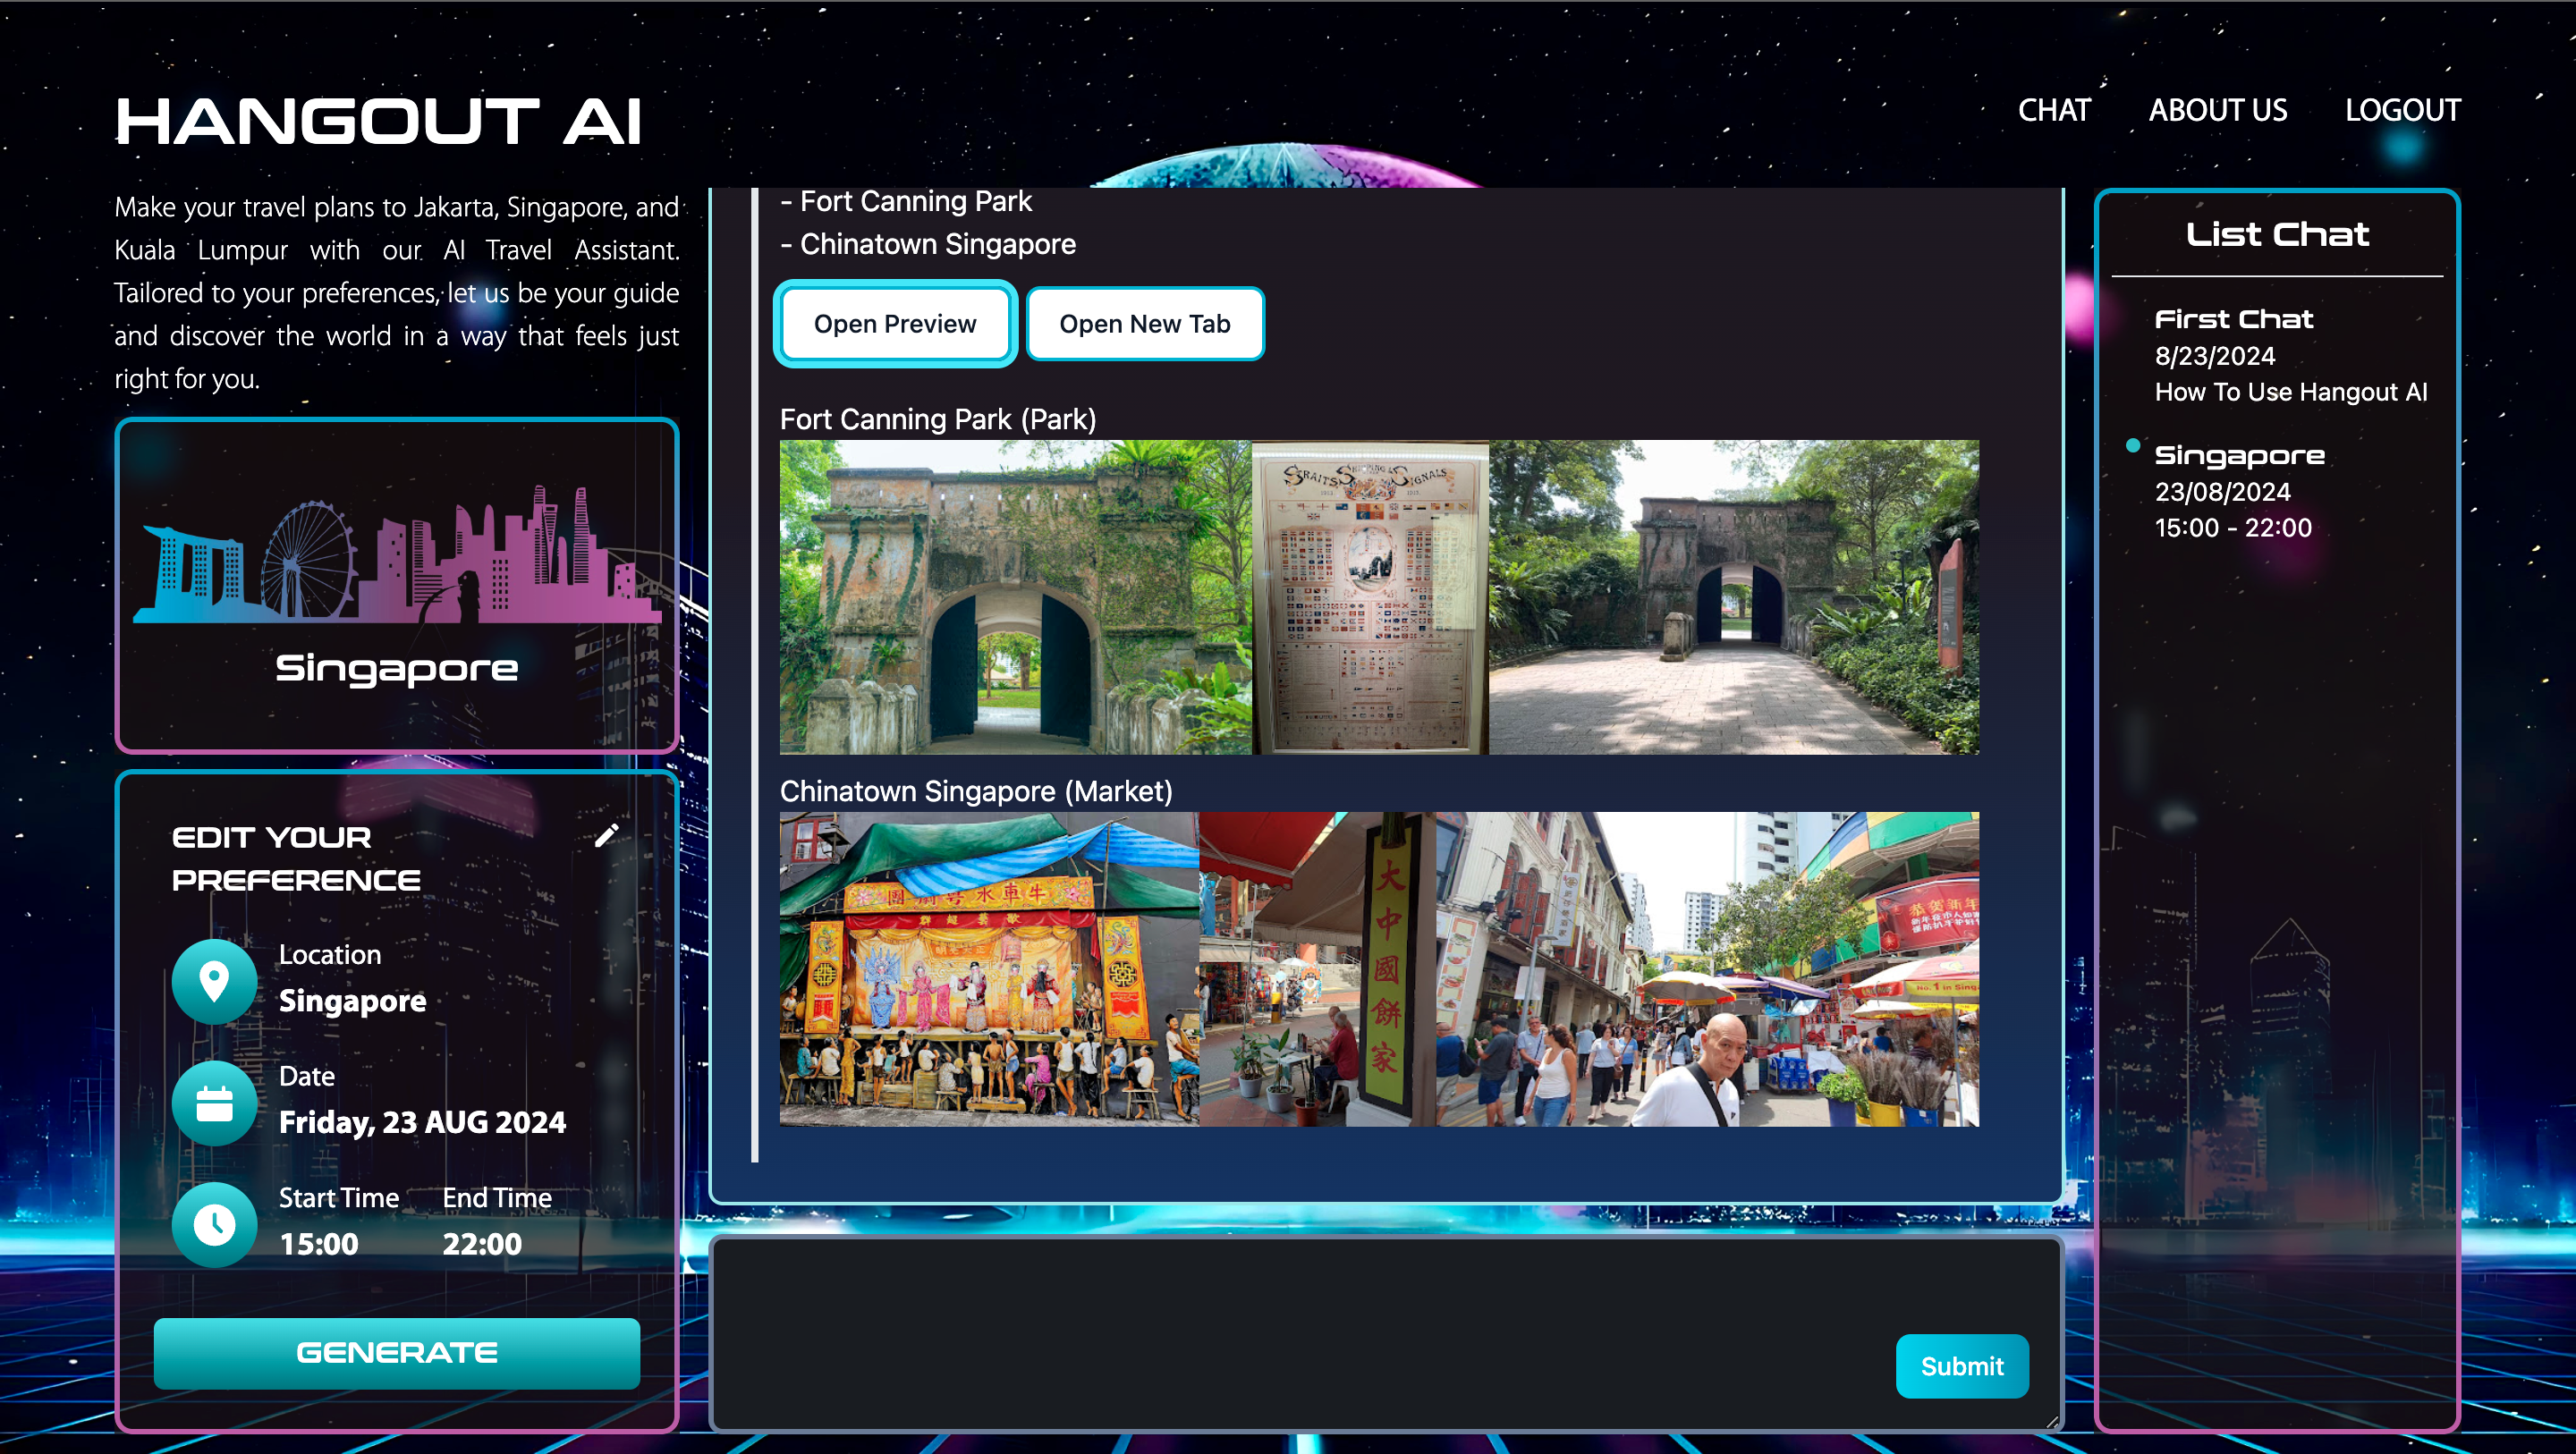Screen dimensions: 2576x1454
Task: Open the Chinatown opera stage mural photo
Action: pos(988,969)
